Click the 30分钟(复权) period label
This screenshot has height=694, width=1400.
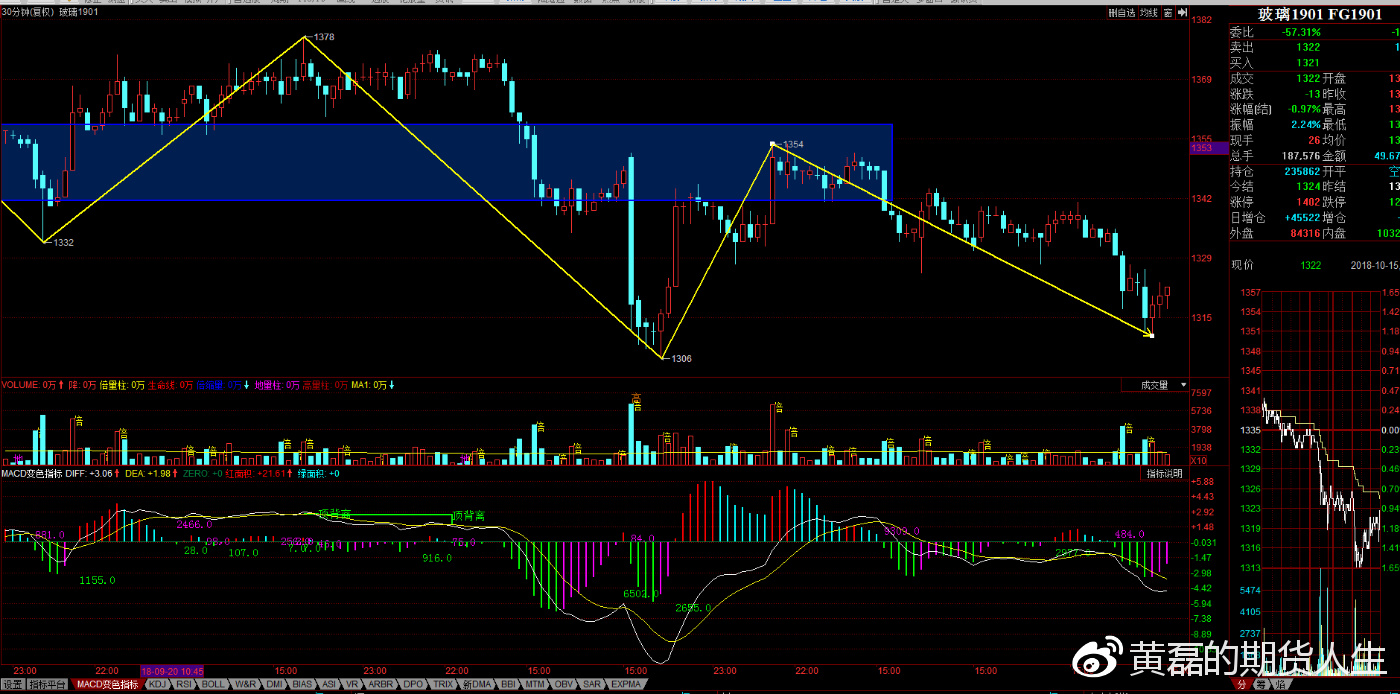(28, 13)
